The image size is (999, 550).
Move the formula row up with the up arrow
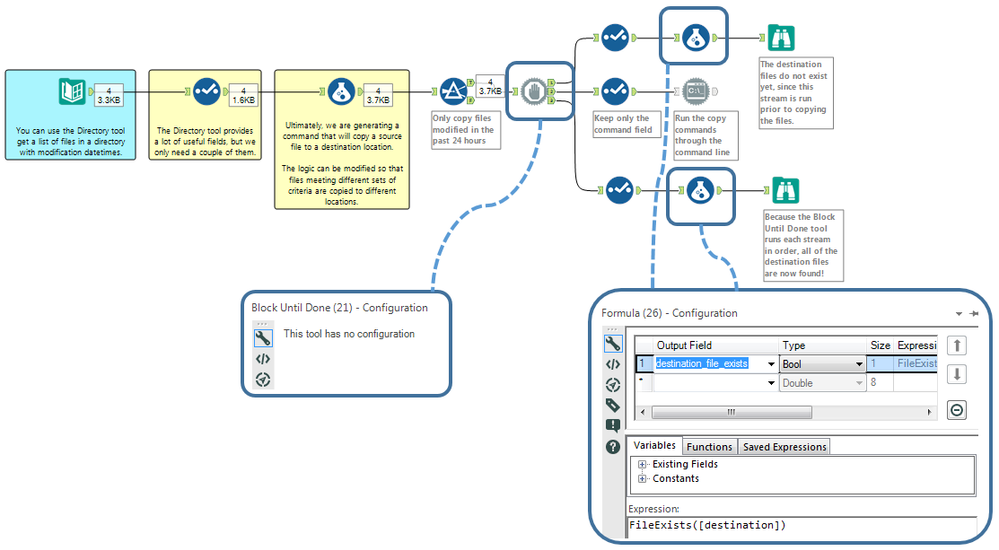pyautogui.click(x=956, y=345)
